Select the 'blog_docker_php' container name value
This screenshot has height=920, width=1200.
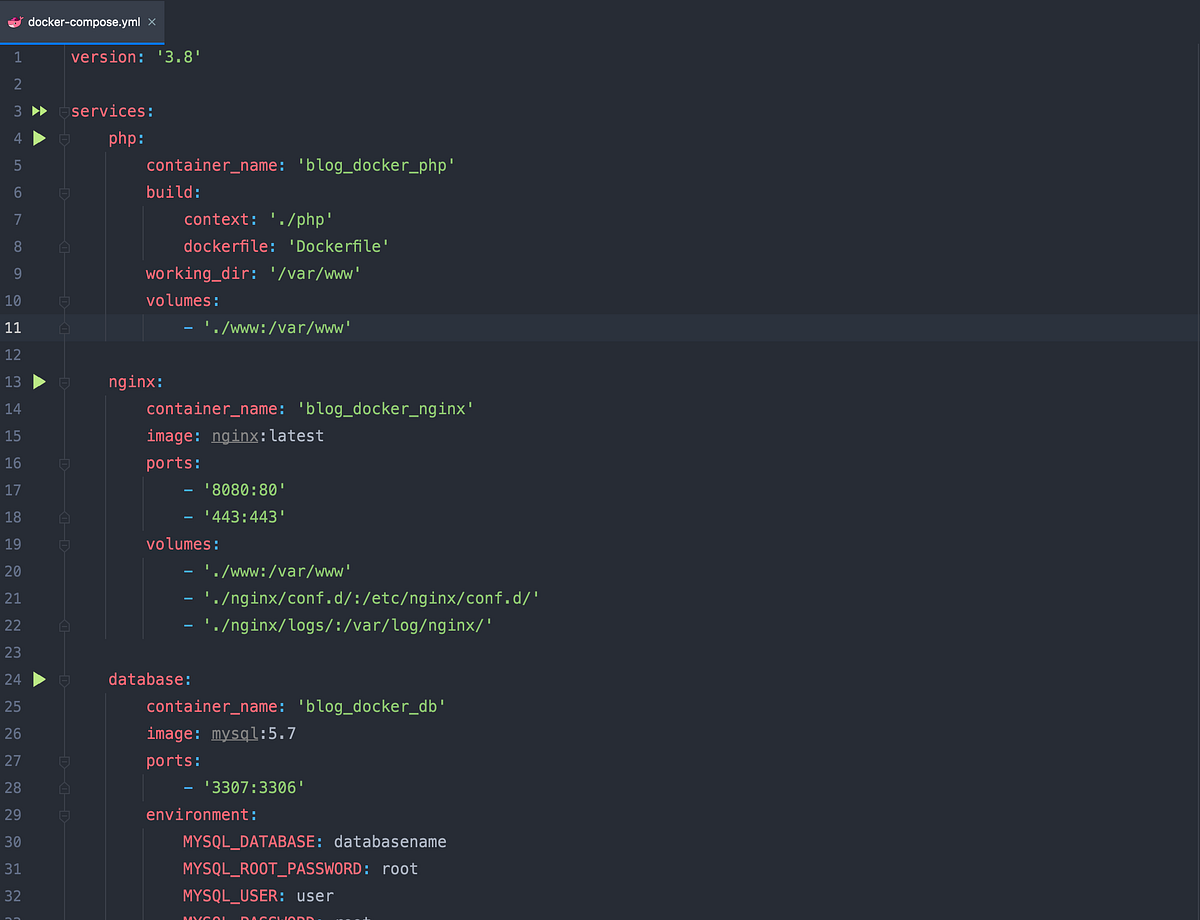pyautogui.click(x=376, y=165)
